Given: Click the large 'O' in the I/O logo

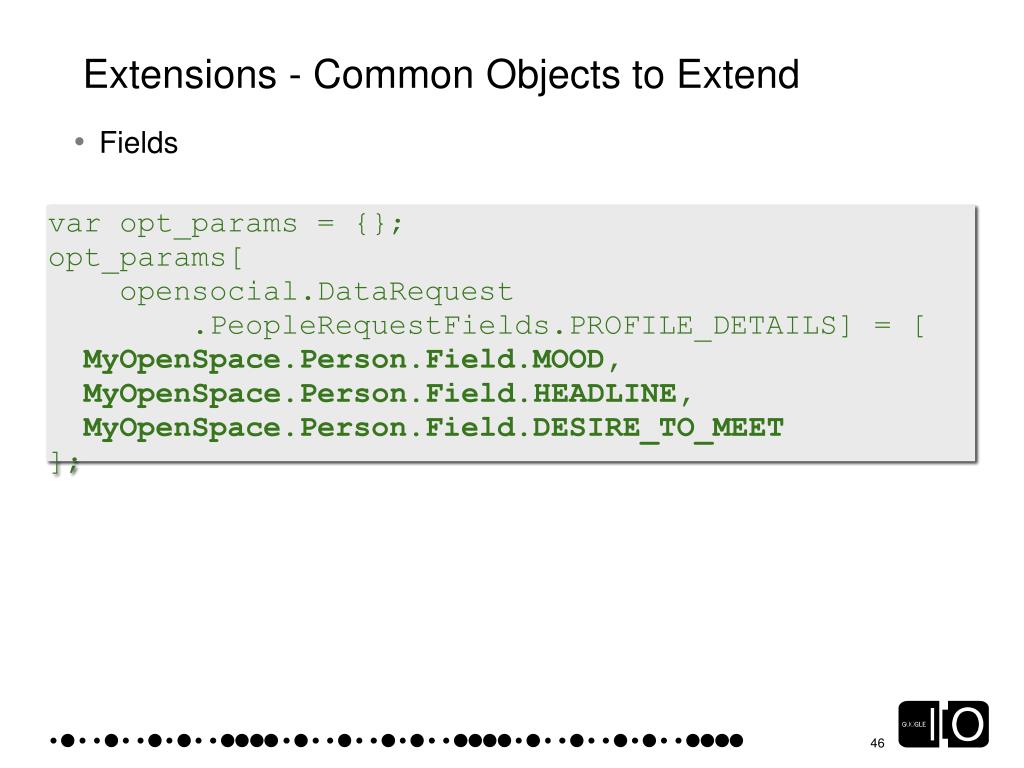Looking at the screenshot, I should coord(967,724).
